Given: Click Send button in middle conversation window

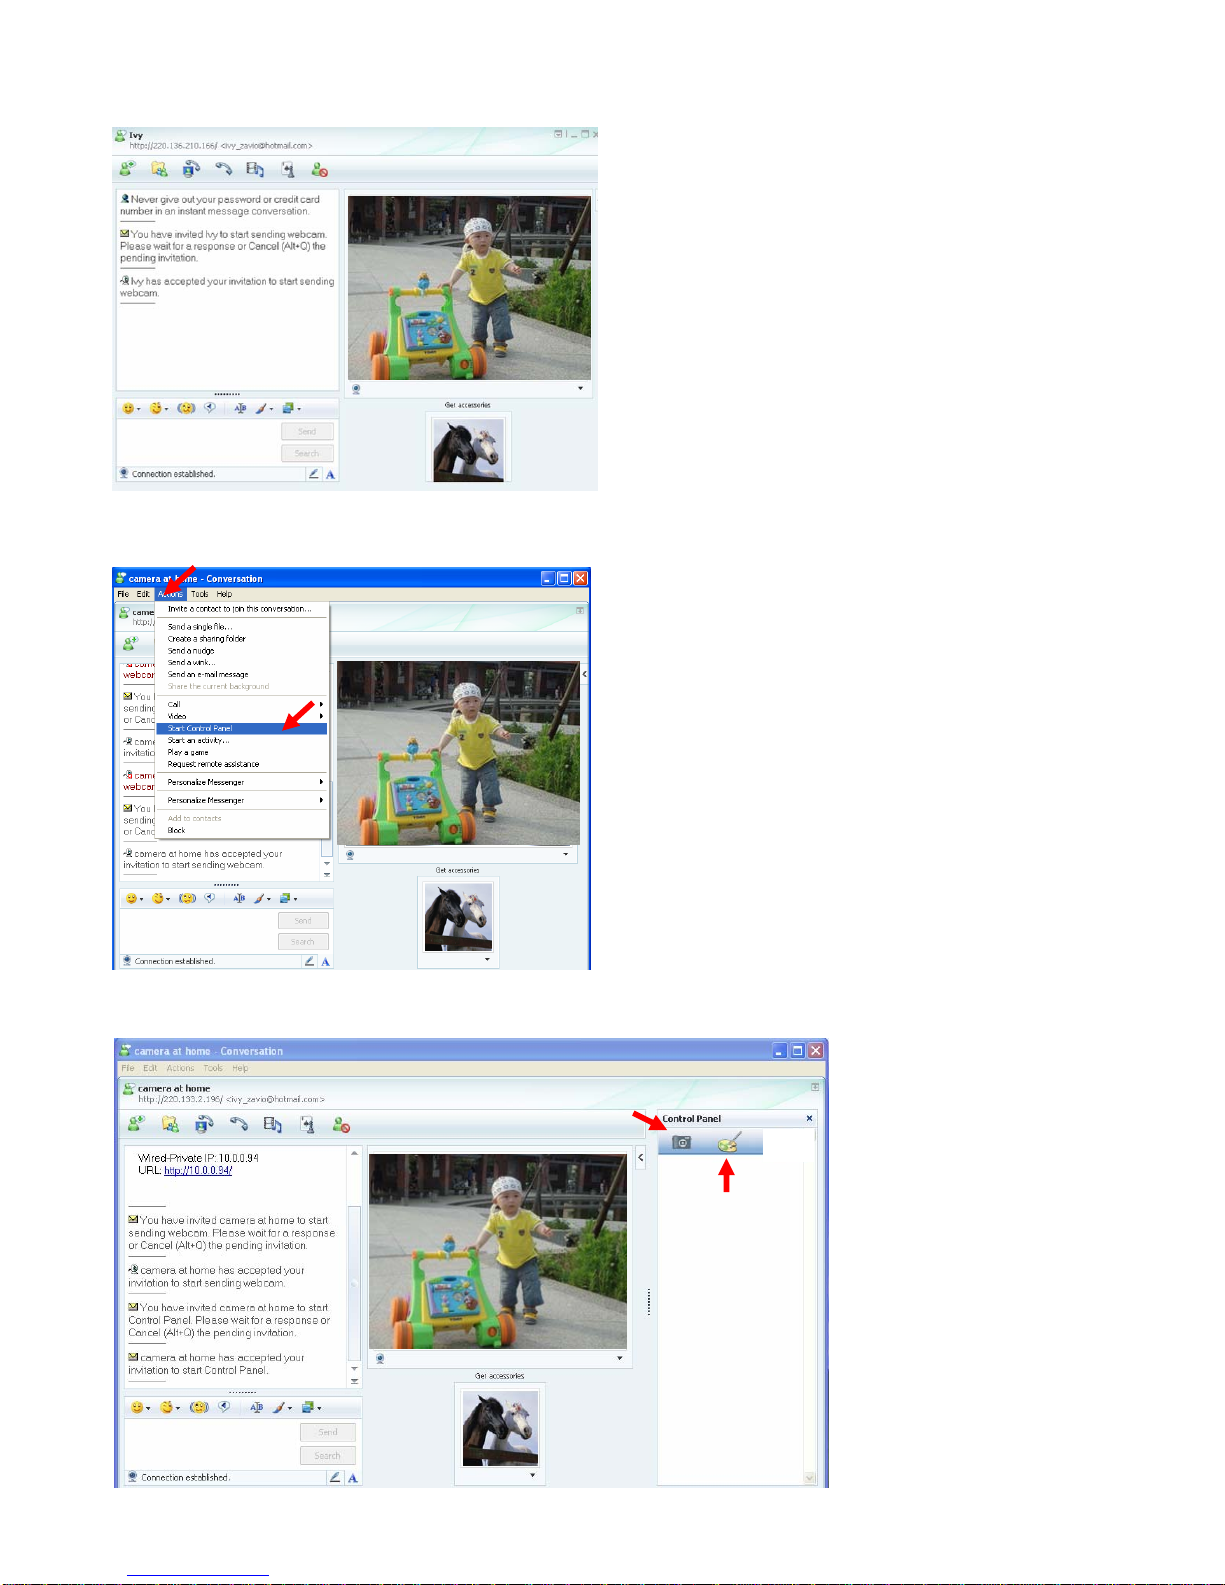Looking at the screenshot, I should coord(303,921).
